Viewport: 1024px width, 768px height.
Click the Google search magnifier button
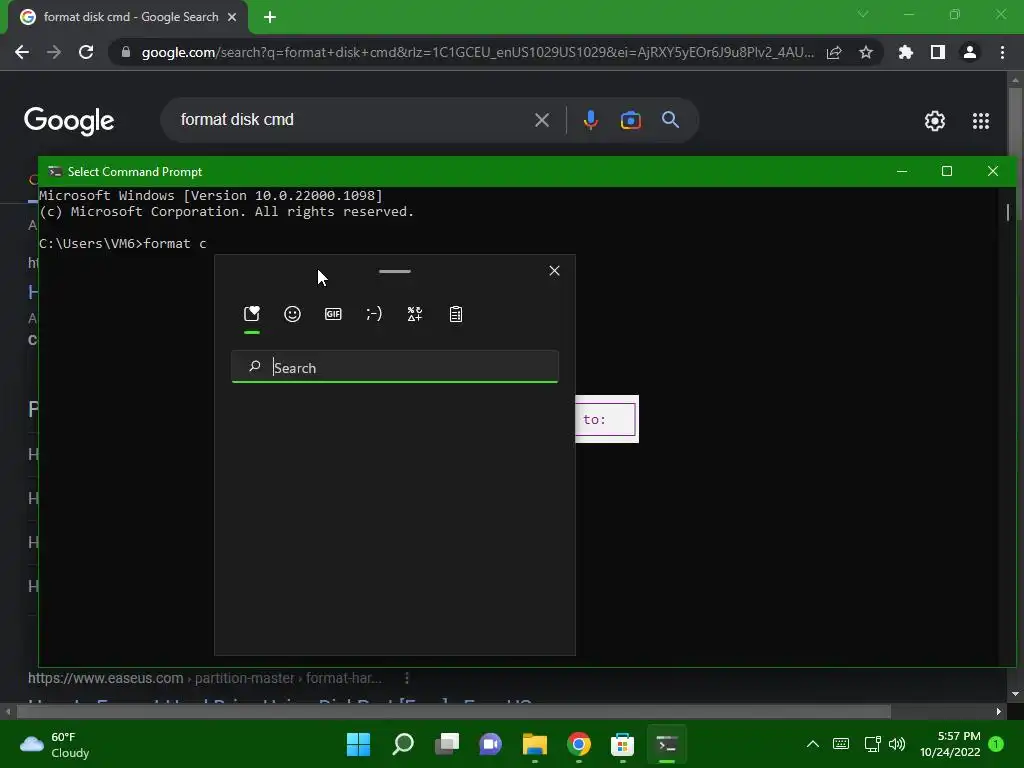pos(670,120)
